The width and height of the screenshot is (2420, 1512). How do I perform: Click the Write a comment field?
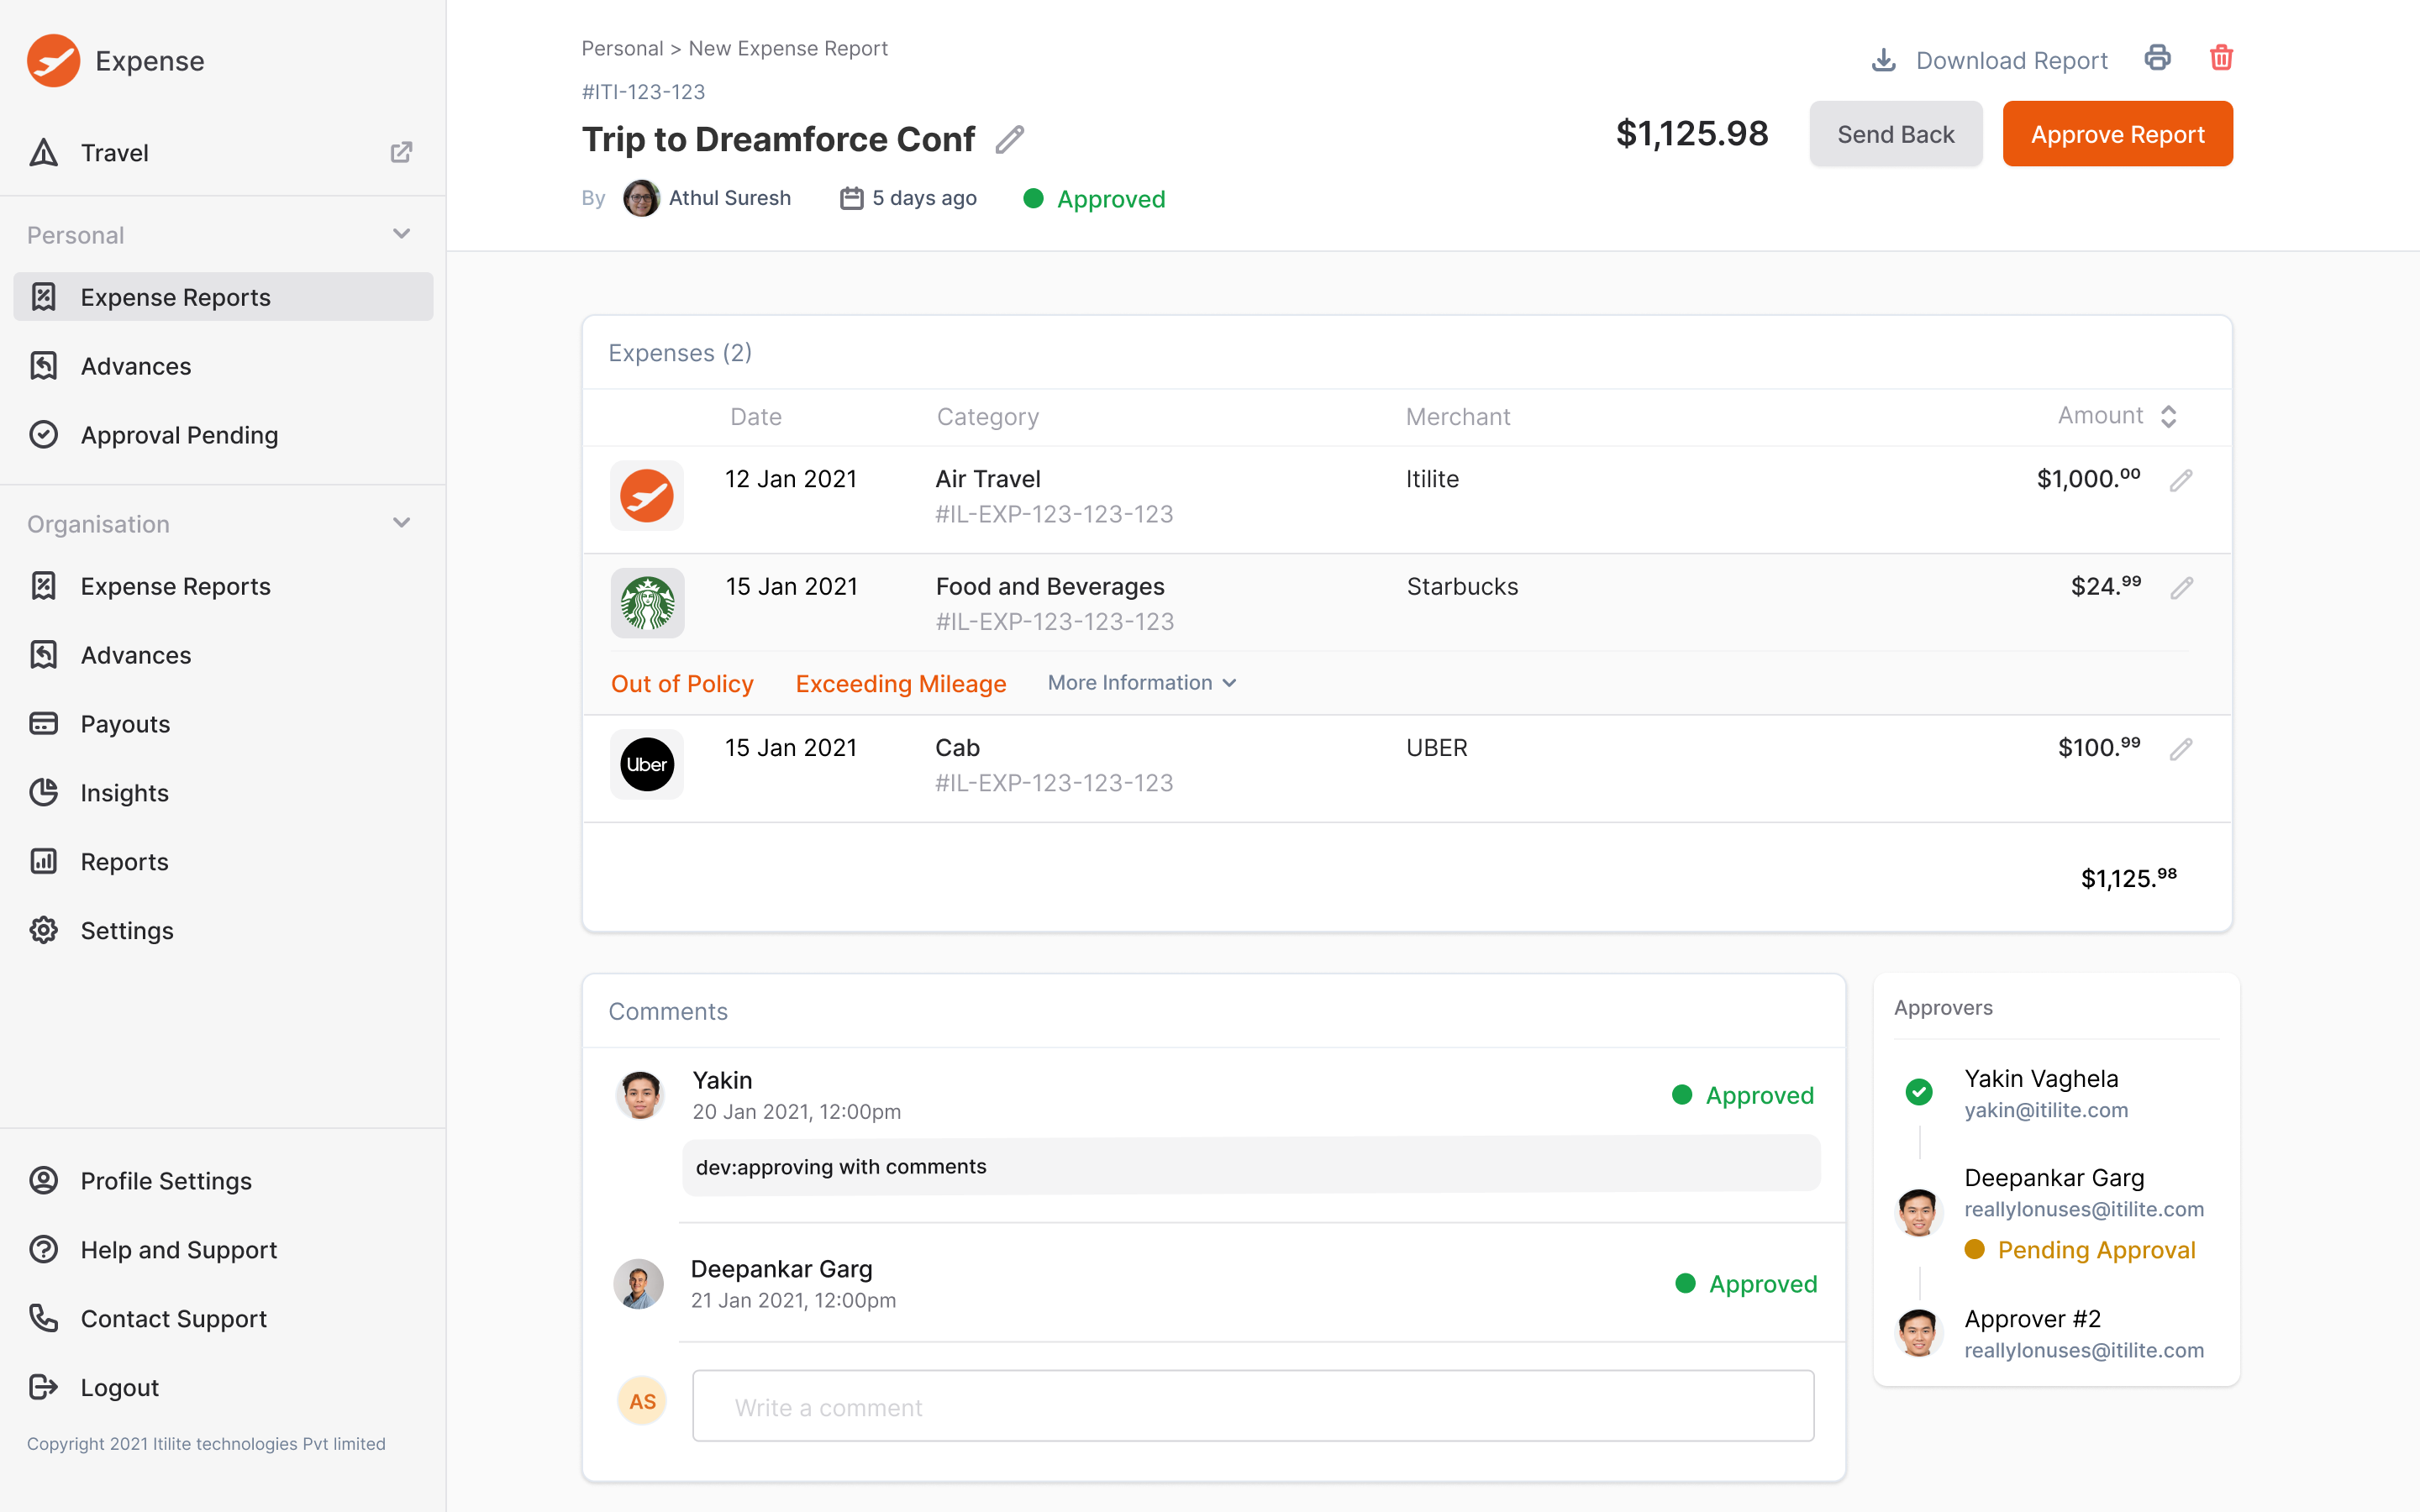click(x=1252, y=1406)
